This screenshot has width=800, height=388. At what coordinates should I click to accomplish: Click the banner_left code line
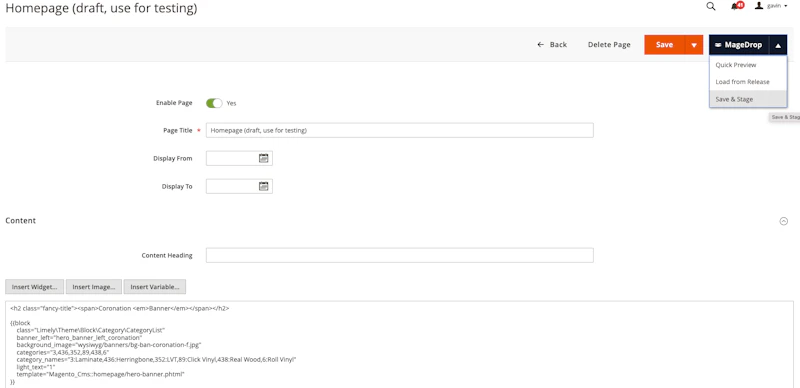[x=79, y=338]
